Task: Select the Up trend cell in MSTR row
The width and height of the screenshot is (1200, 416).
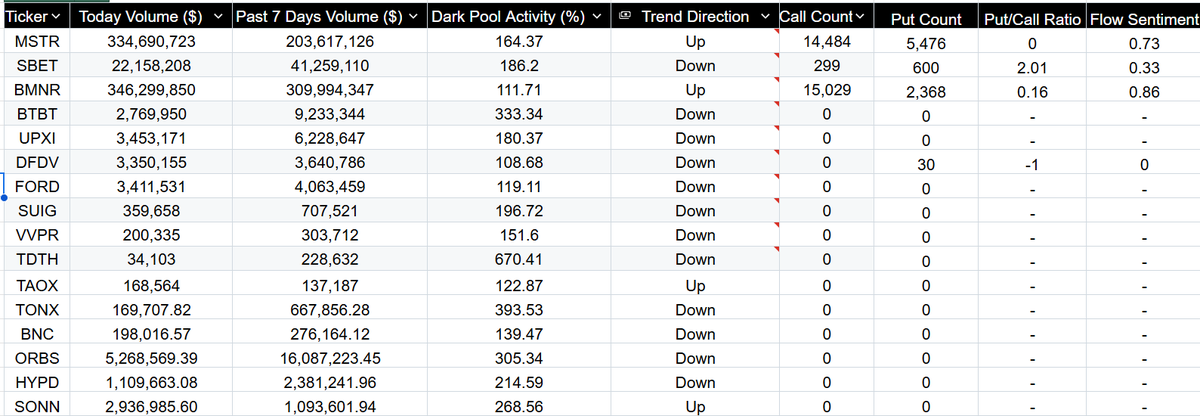Action: pos(695,42)
